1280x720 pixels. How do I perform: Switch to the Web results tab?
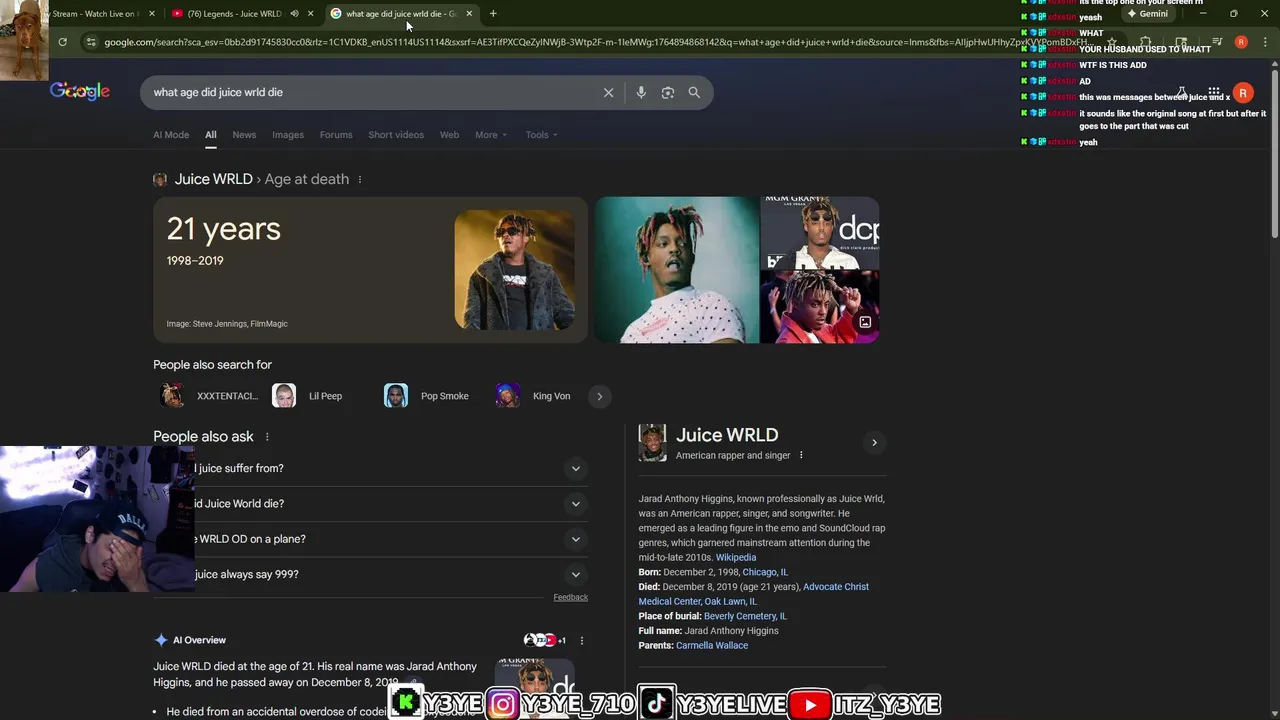[450, 135]
